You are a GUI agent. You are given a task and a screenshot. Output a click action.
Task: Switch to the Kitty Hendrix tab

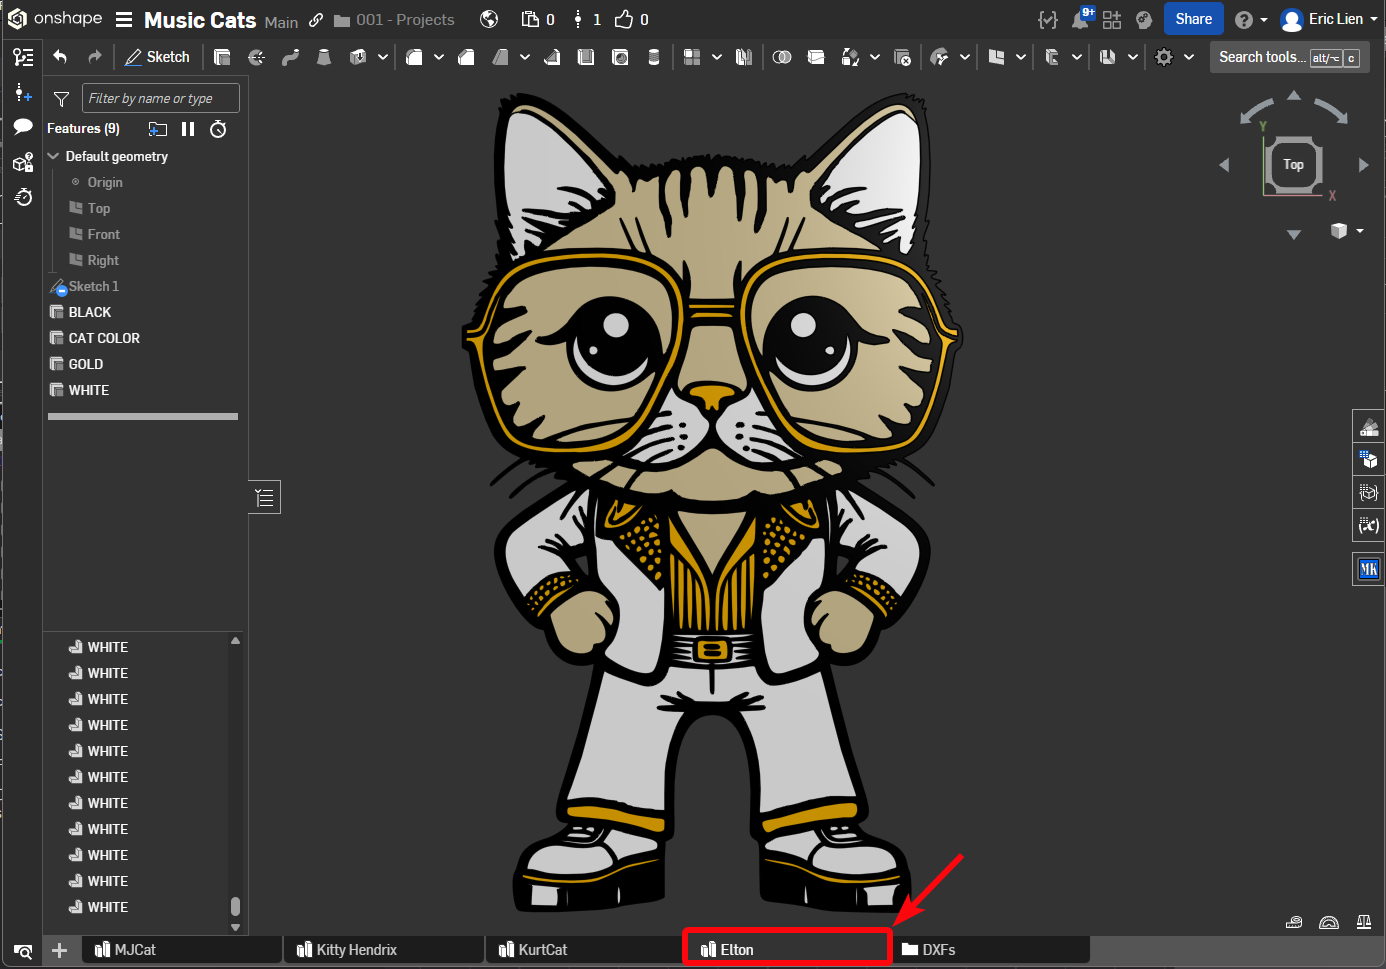coord(384,950)
